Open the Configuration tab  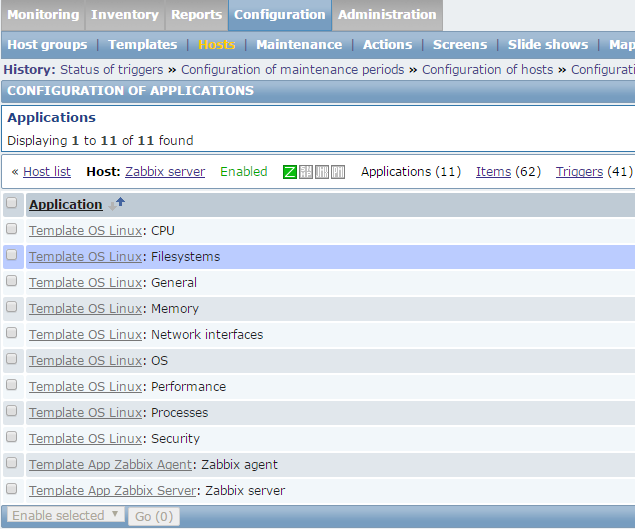280,15
